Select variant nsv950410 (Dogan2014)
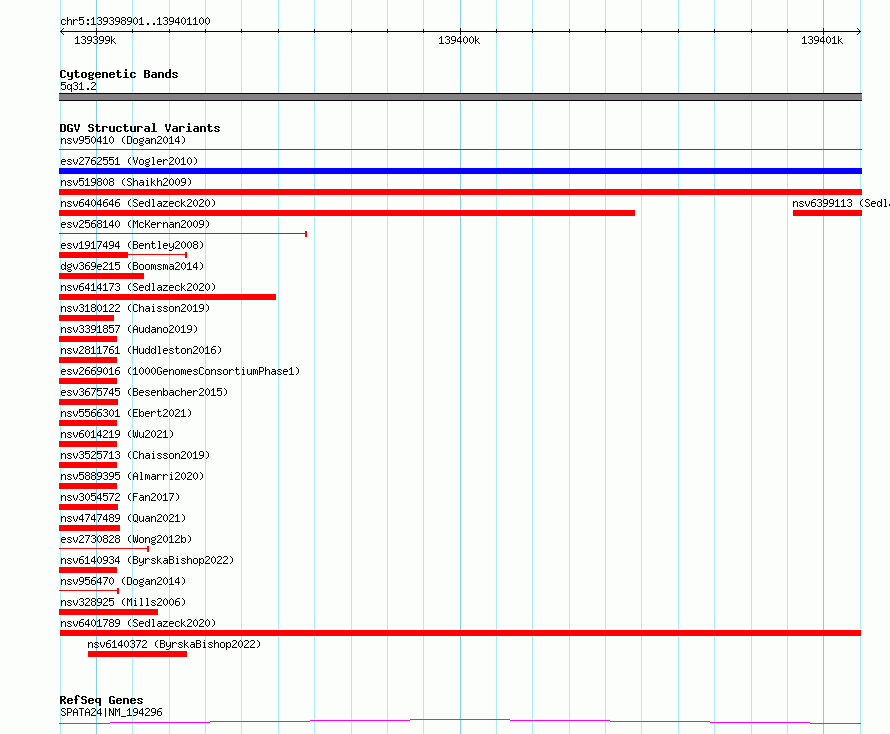Viewport: 890px width, 734px height. (123, 140)
